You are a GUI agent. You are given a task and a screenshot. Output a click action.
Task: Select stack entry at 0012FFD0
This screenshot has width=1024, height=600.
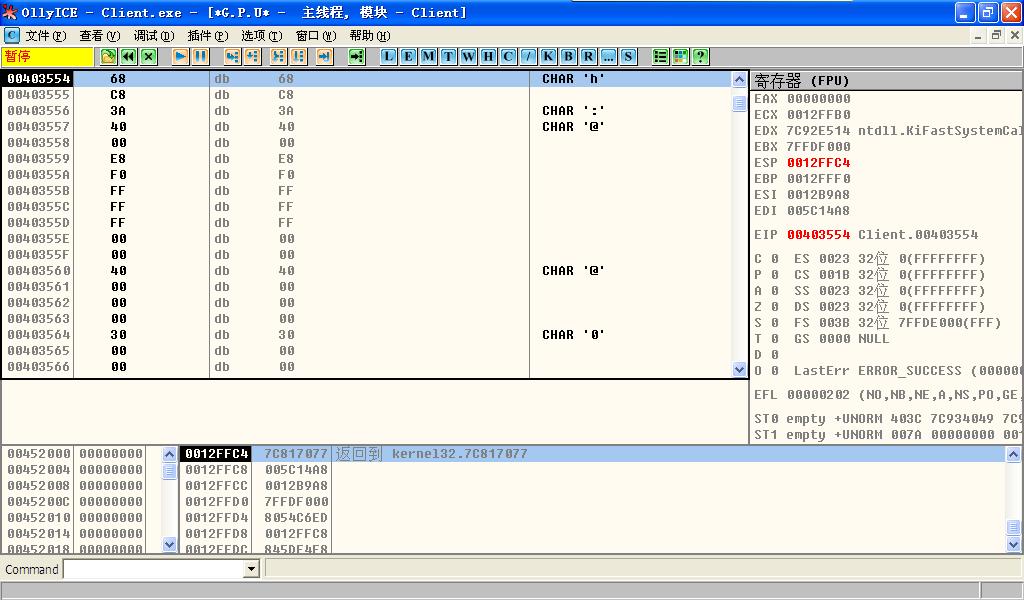[591, 501]
